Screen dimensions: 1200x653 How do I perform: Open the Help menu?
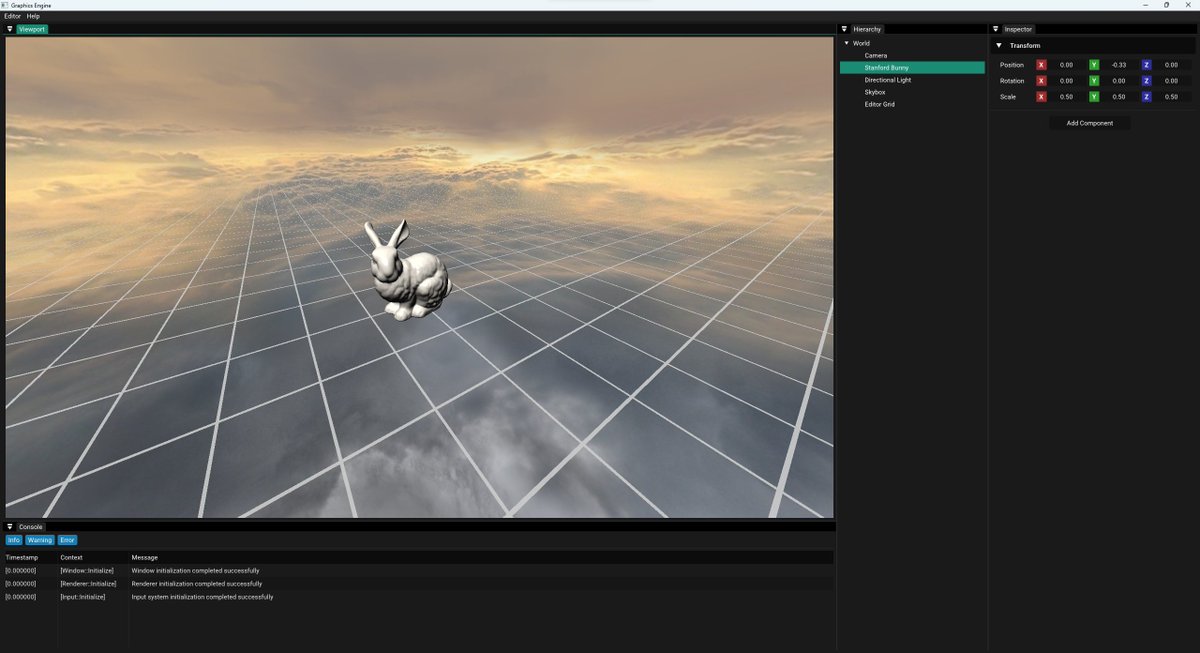[x=34, y=16]
